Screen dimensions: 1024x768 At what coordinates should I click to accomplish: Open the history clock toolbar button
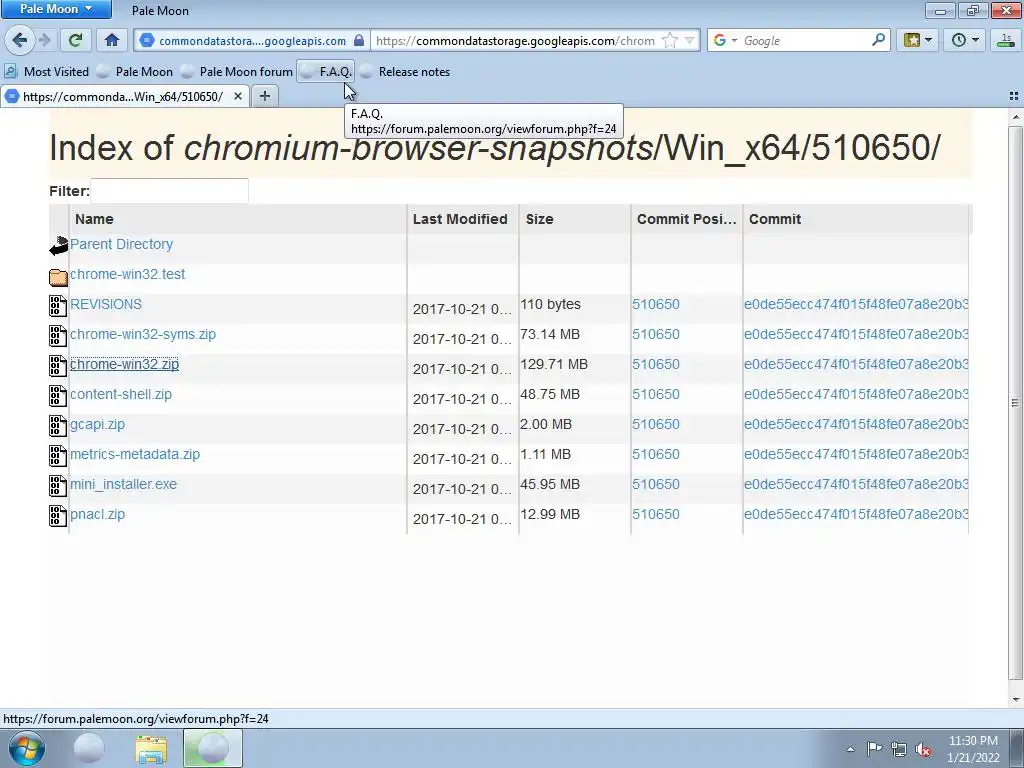(x=964, y=40)
